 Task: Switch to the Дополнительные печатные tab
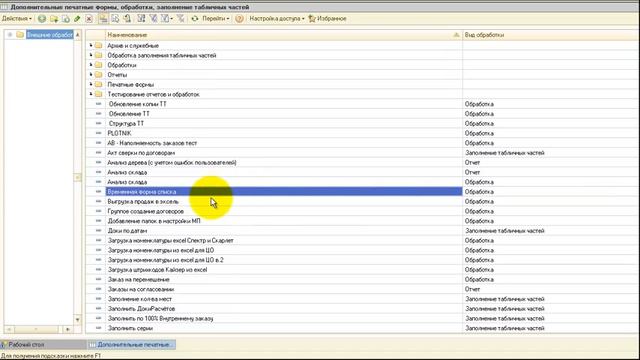click(131, 345)
